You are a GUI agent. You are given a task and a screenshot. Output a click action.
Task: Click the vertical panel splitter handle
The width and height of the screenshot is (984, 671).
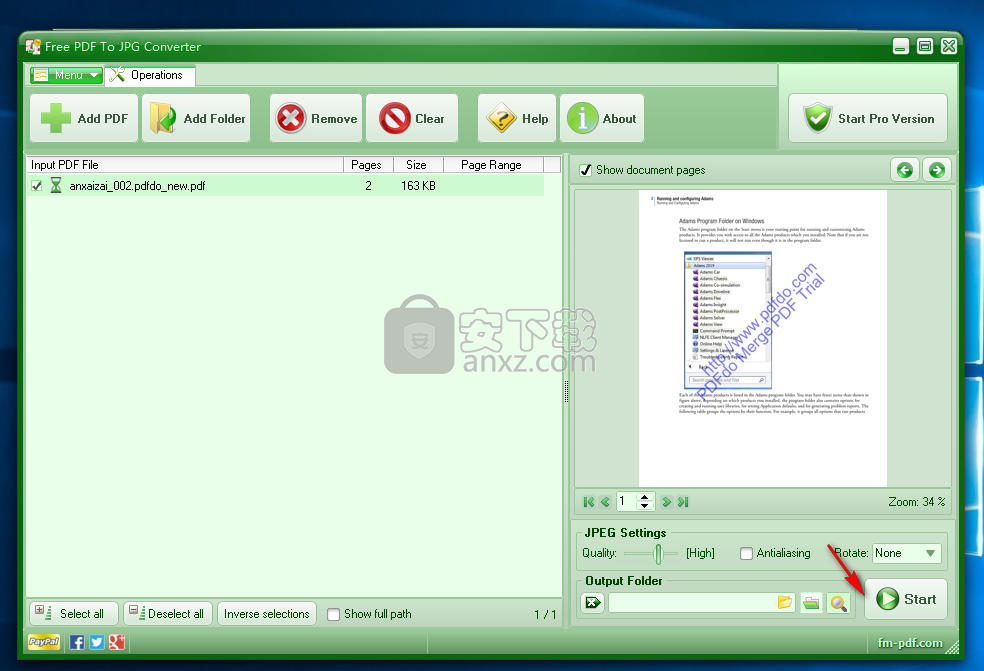(566, 391)
